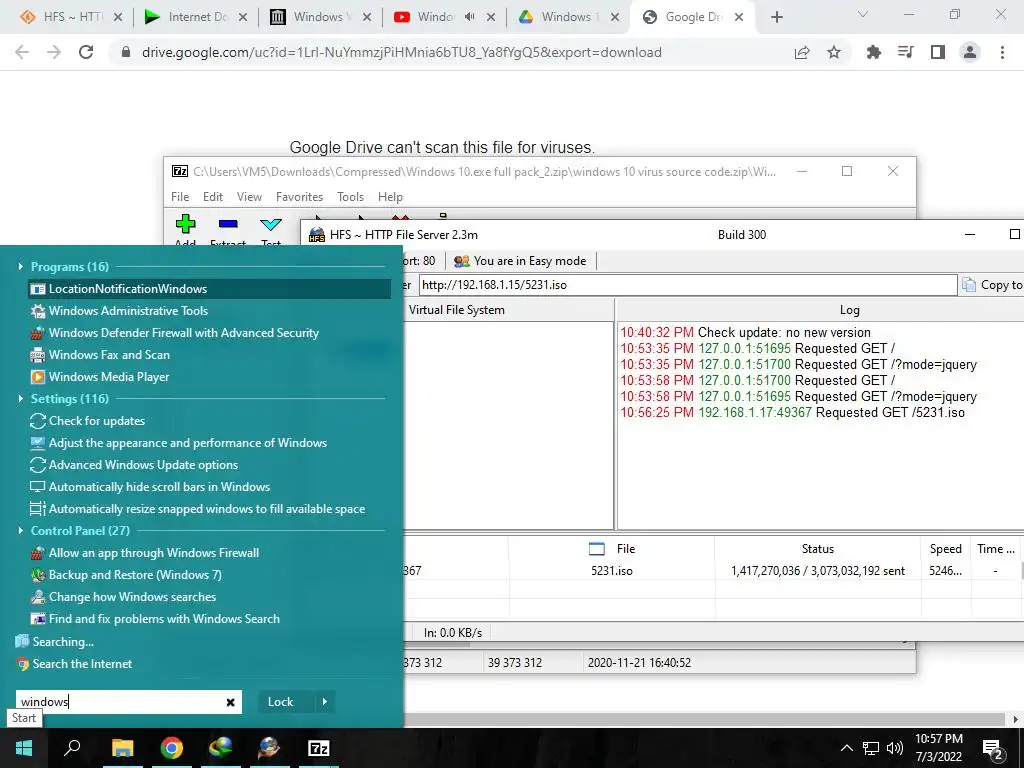Click the HFS Copy to clipboard button
This screenshot has height=768, width=1024.
[x=992, y=285]
